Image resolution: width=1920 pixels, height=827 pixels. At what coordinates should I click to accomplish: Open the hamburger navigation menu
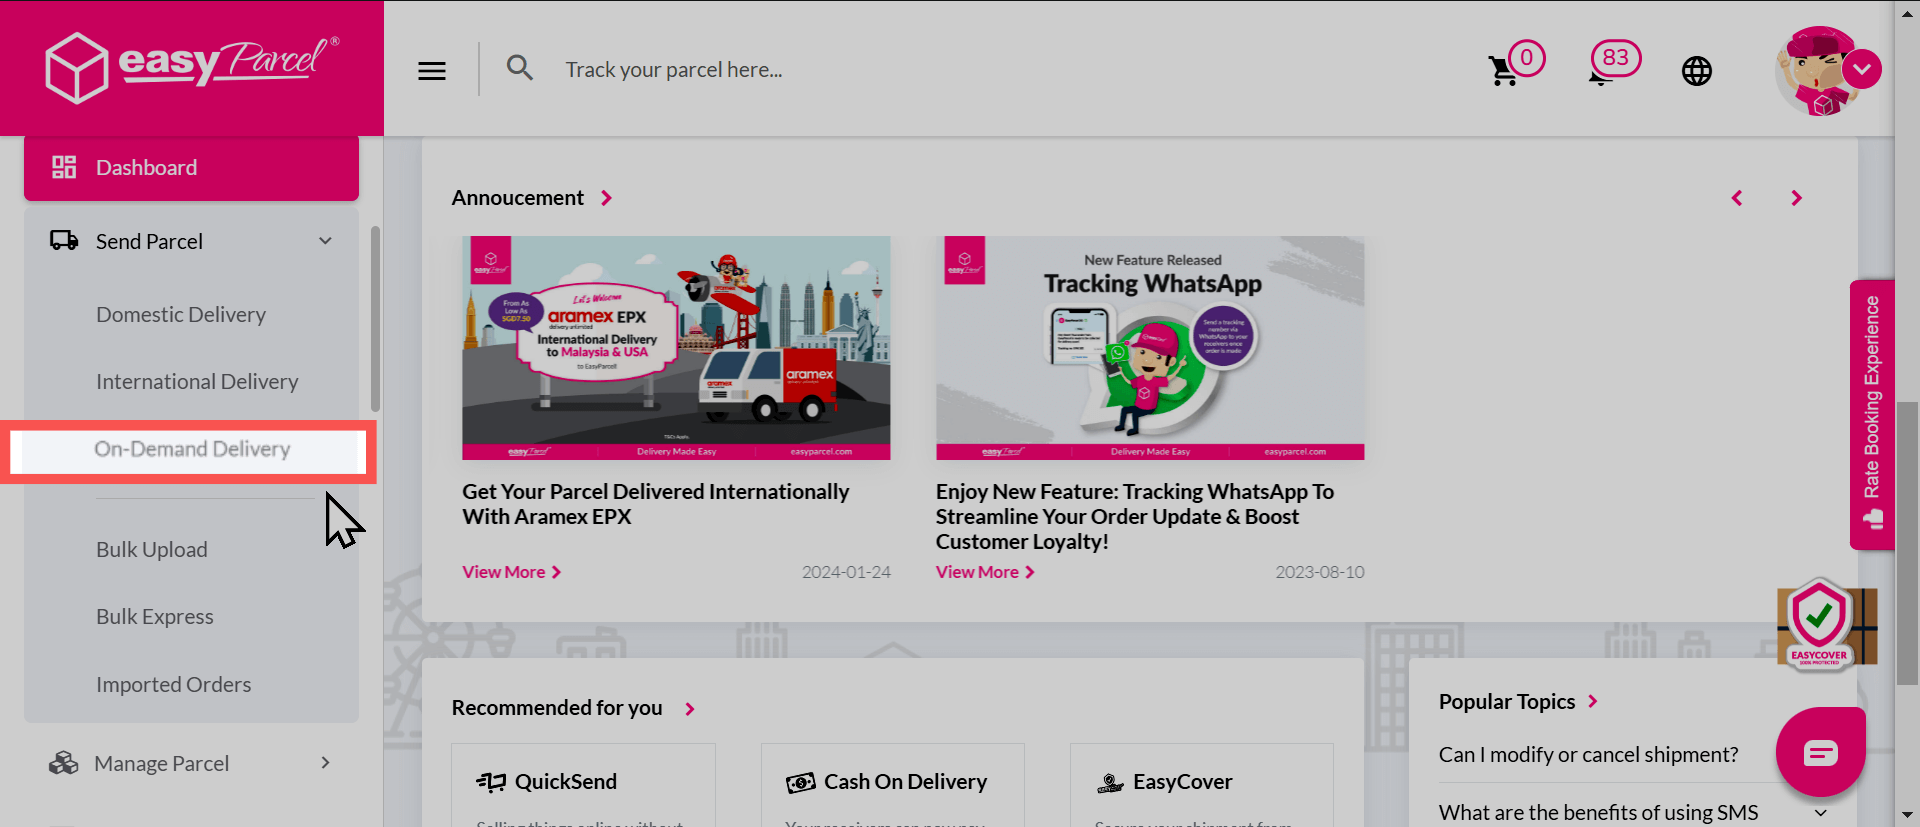tap(431, 70)
